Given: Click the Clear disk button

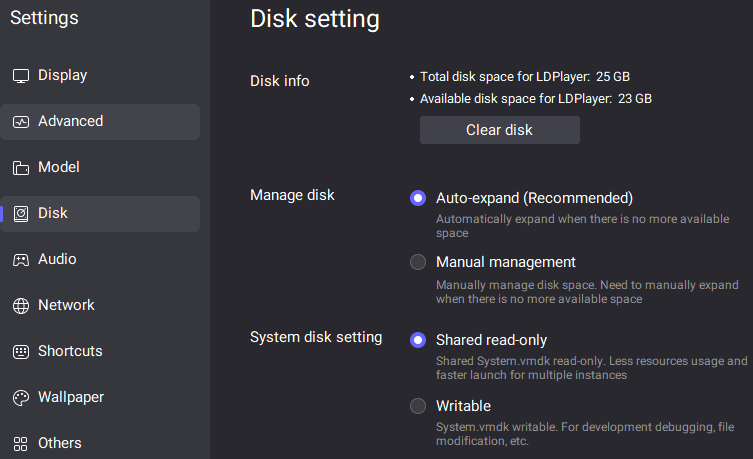Looking at the screenshot, I should [x=500, y=130].
